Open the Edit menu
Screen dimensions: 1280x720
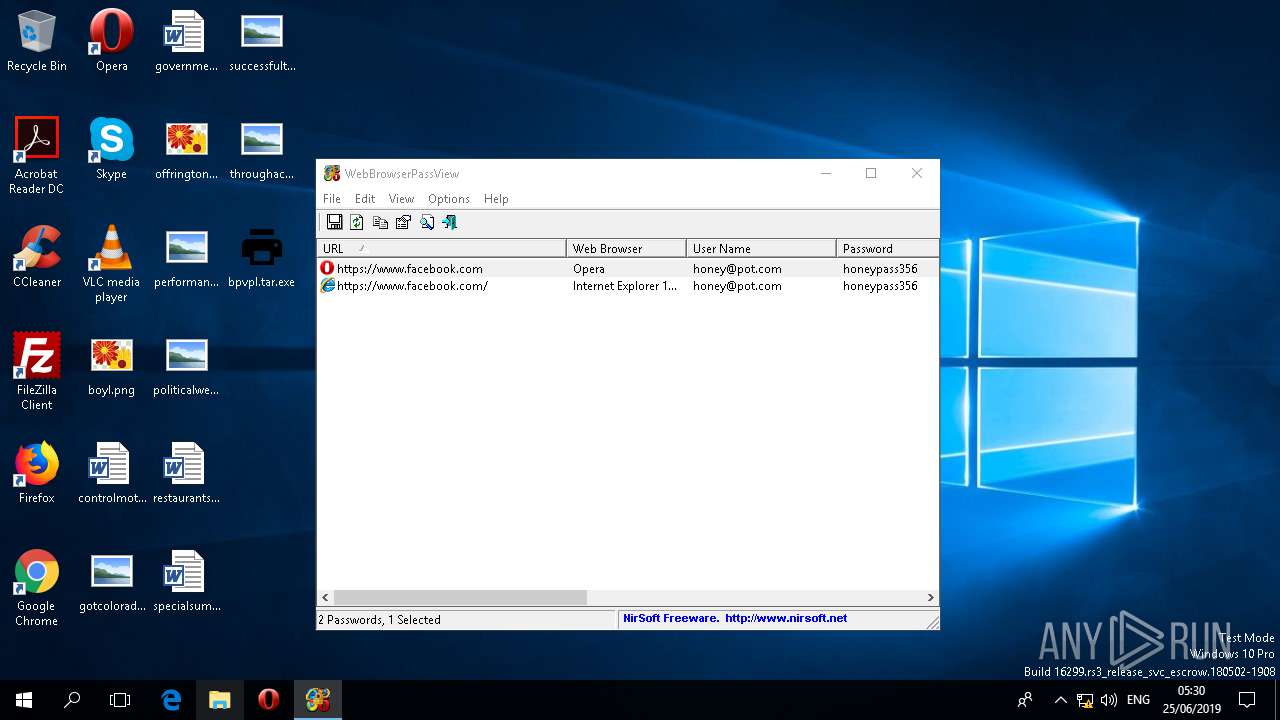[365, 199]
